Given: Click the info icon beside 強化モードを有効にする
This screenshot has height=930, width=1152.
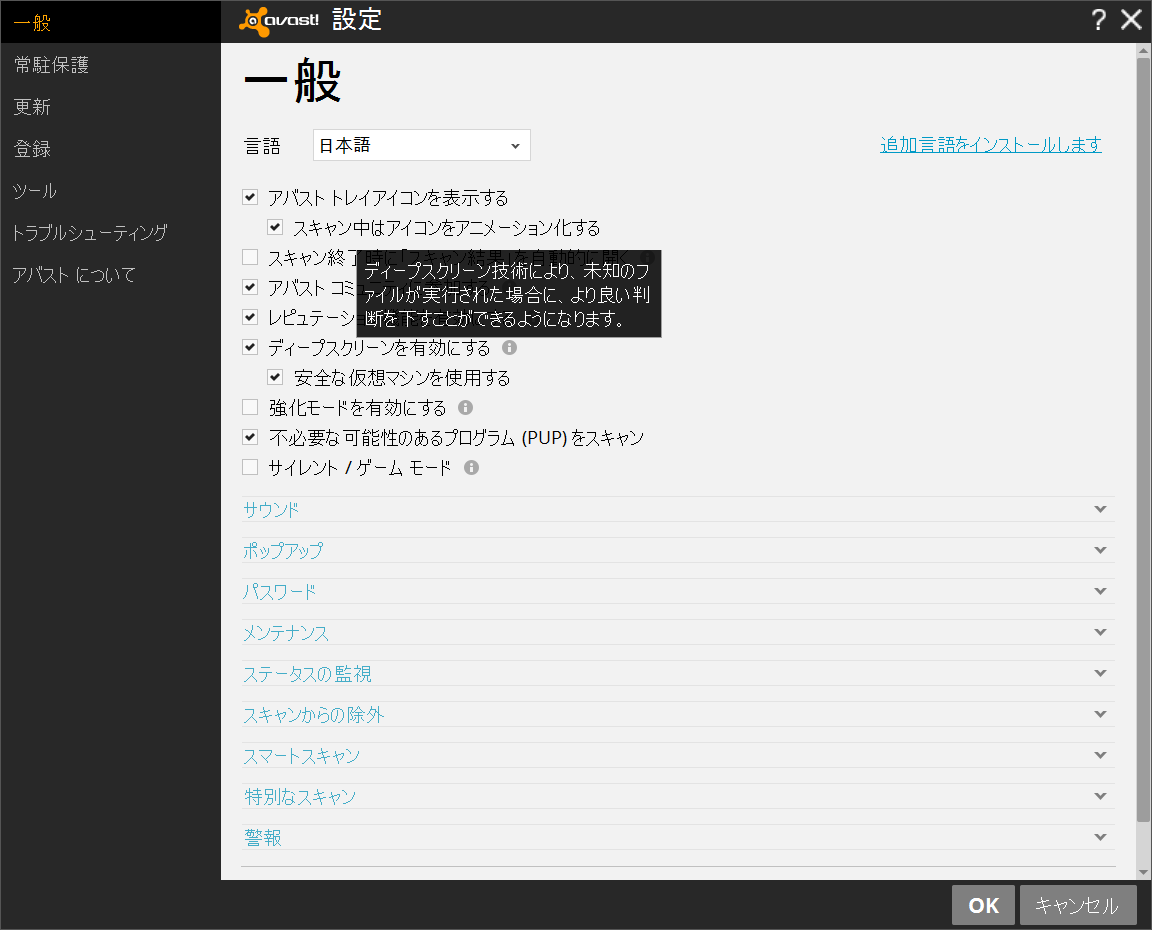Looking at the screenshot, I should pos(465,407).
